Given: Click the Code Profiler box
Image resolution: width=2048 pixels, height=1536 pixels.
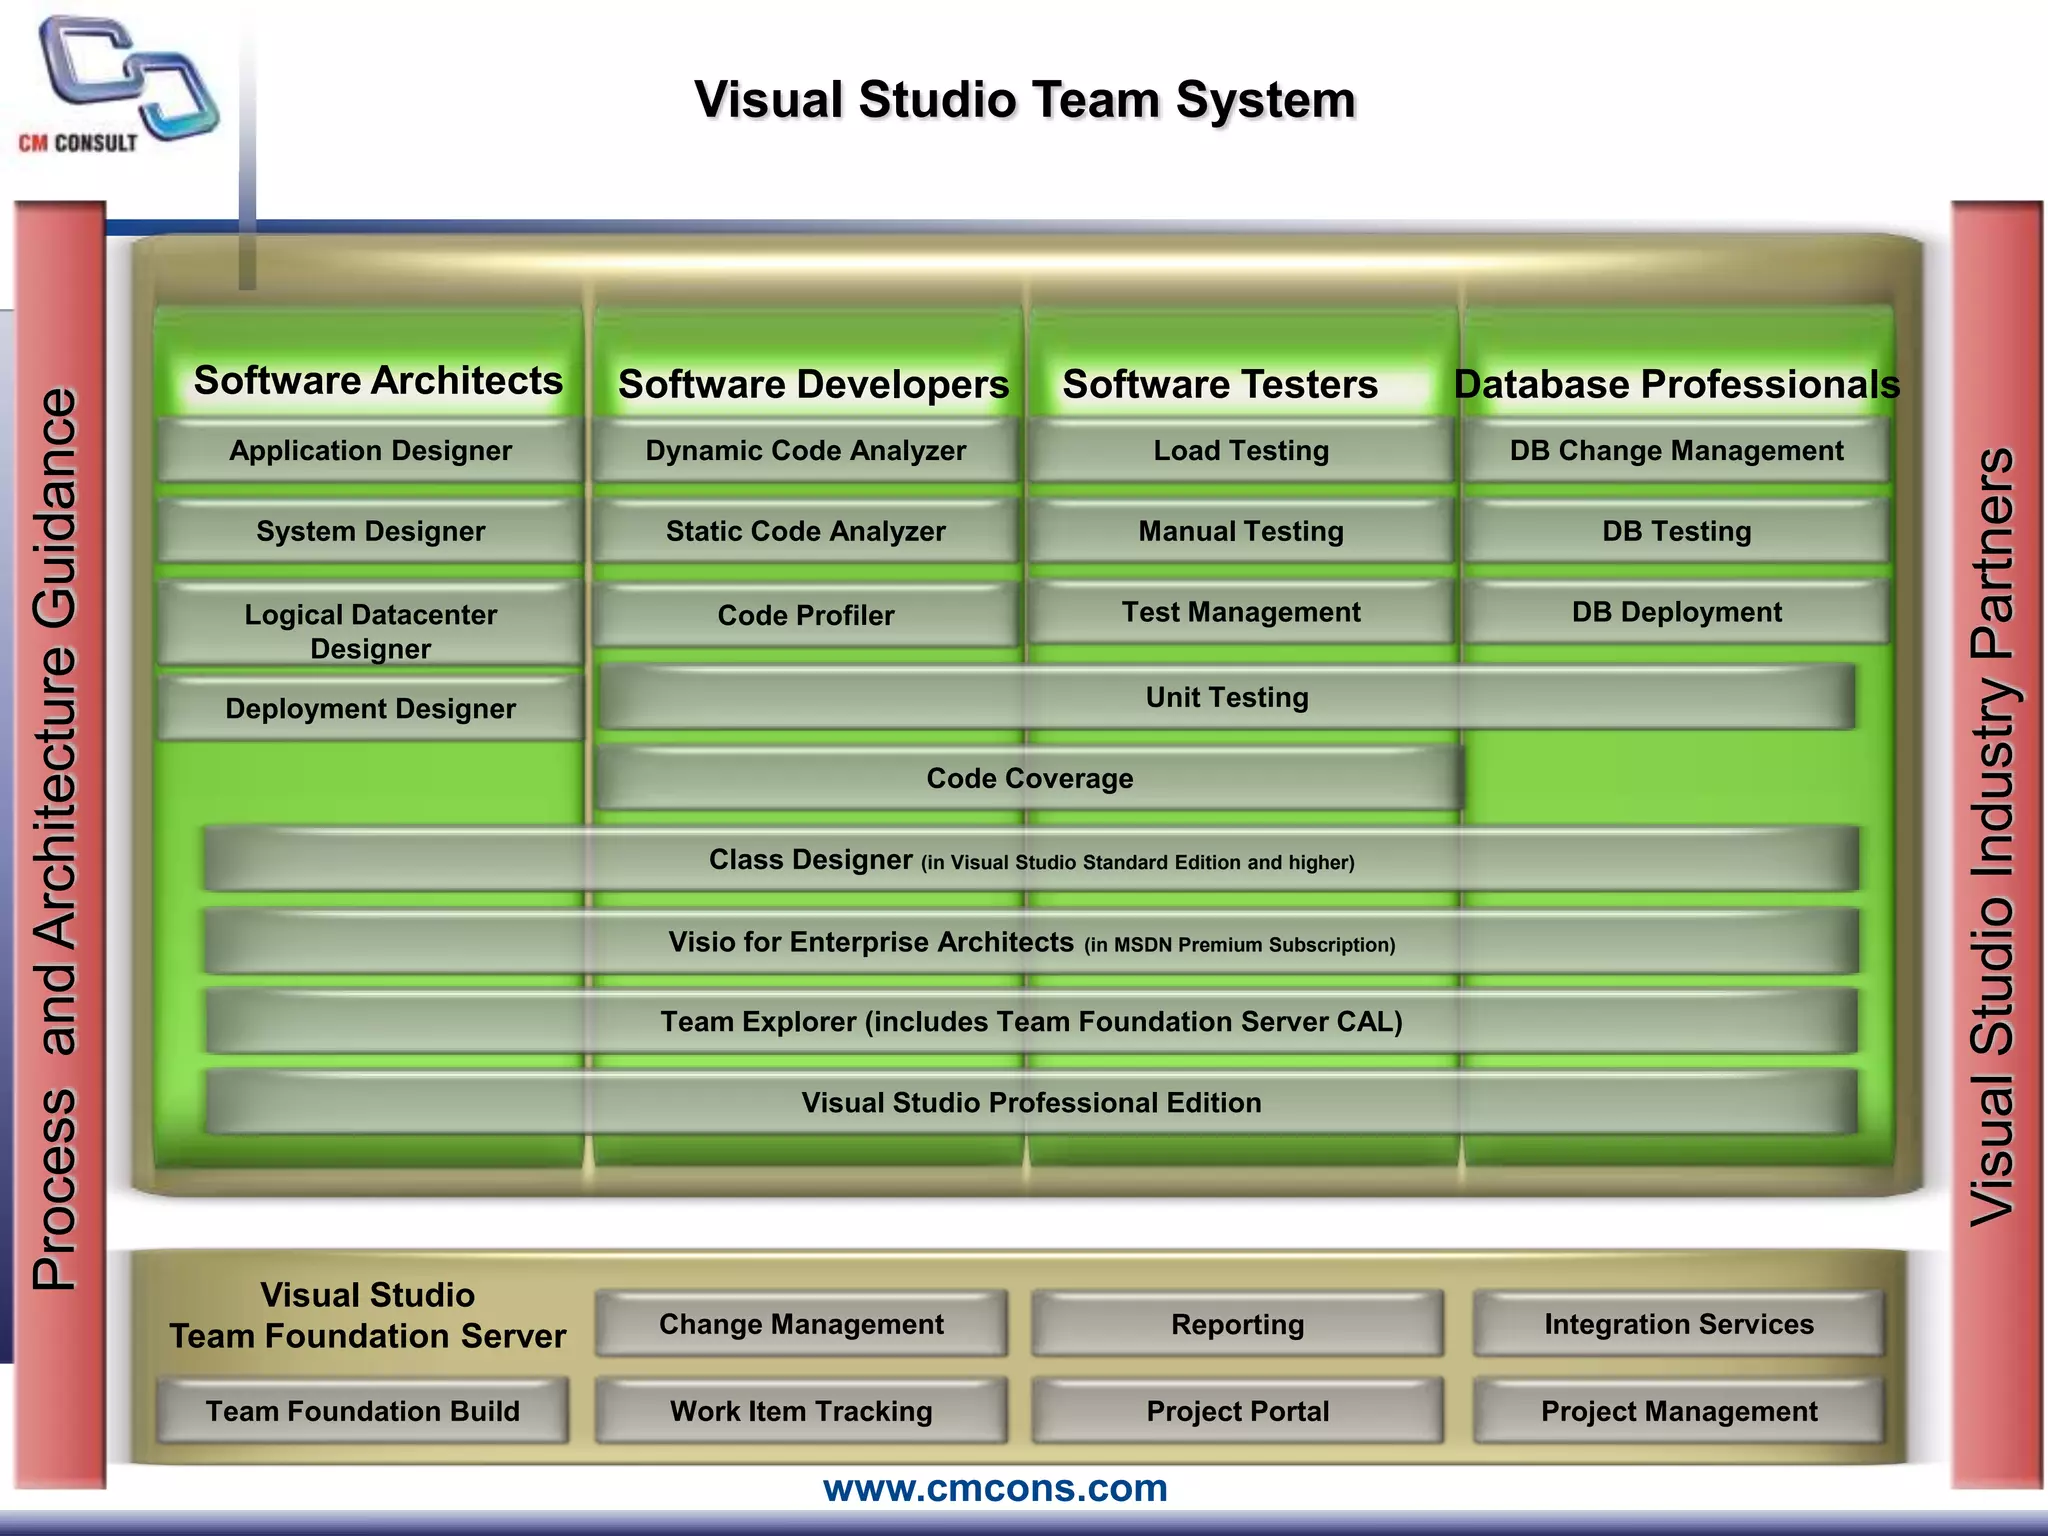Looking at the screenshot, I should click(806, 616).
